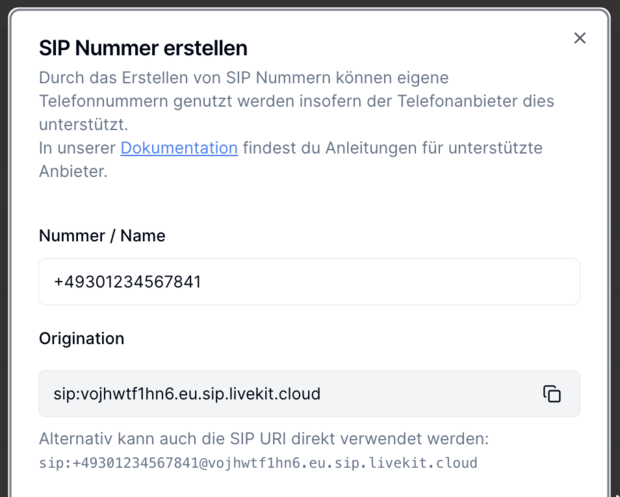This screenshot has height=497, width=620.
Task: Click the "In unserer" text before the link
Action: point(77,148)
